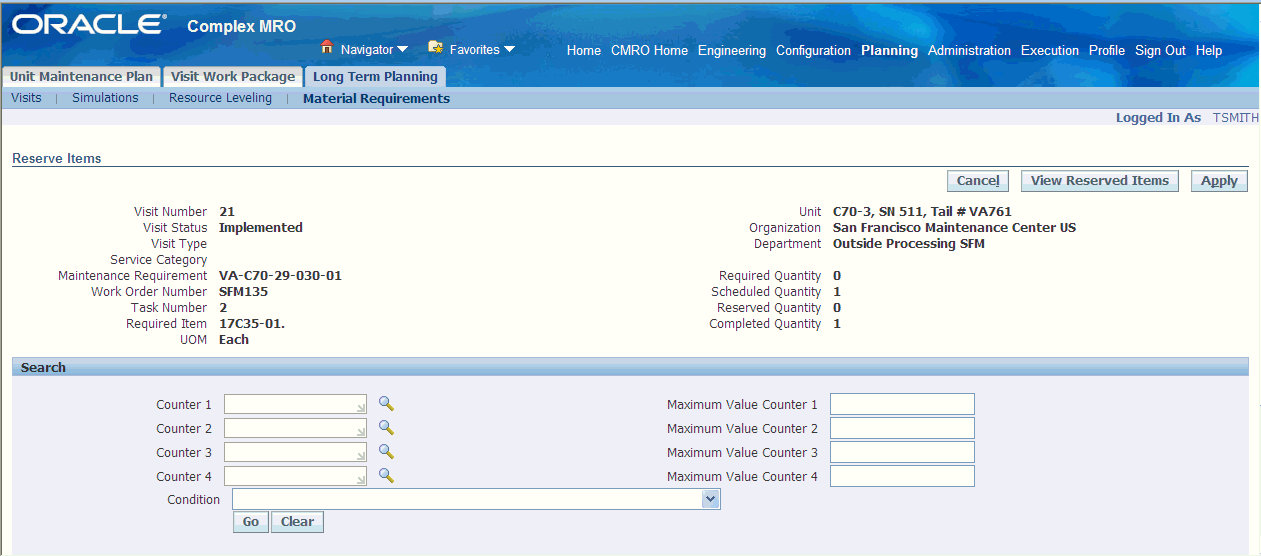Image resolution: width=1261 pixels, height=556 pixels.
Task: Go to the Home link
Action: tap(584, 50)
